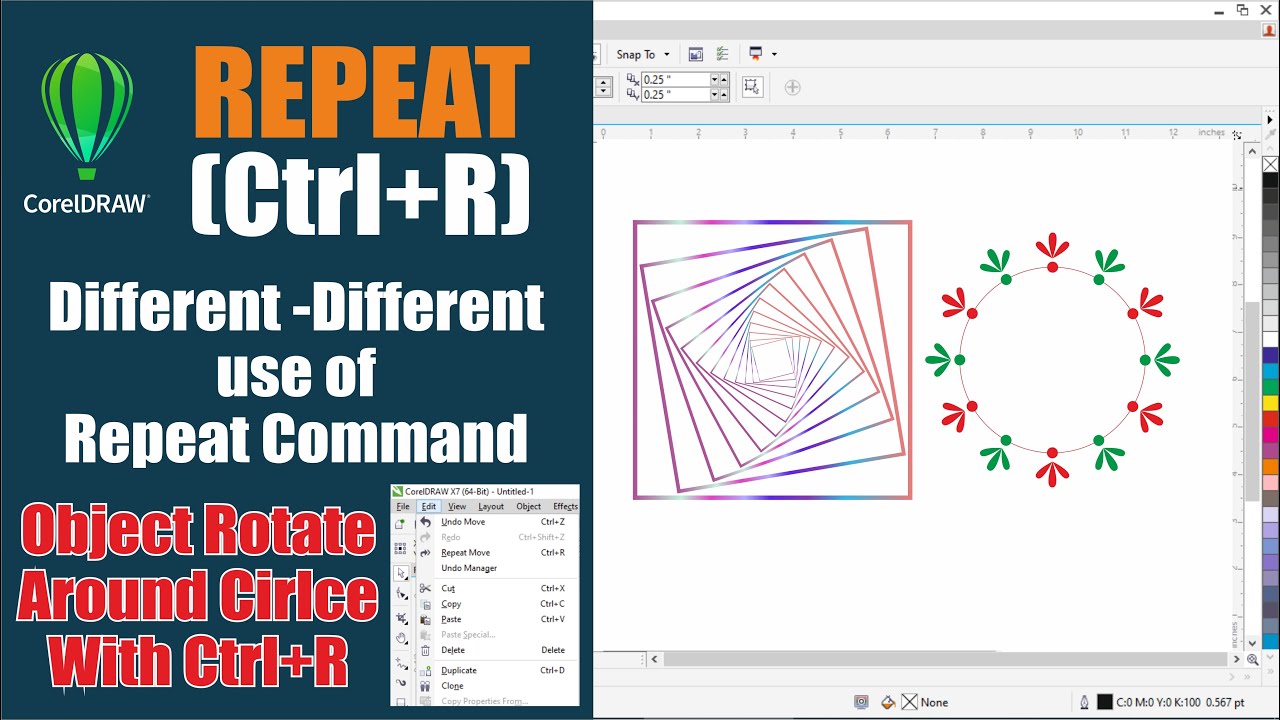Click the Fill bucket icon in status bar

tap(888, 702)
